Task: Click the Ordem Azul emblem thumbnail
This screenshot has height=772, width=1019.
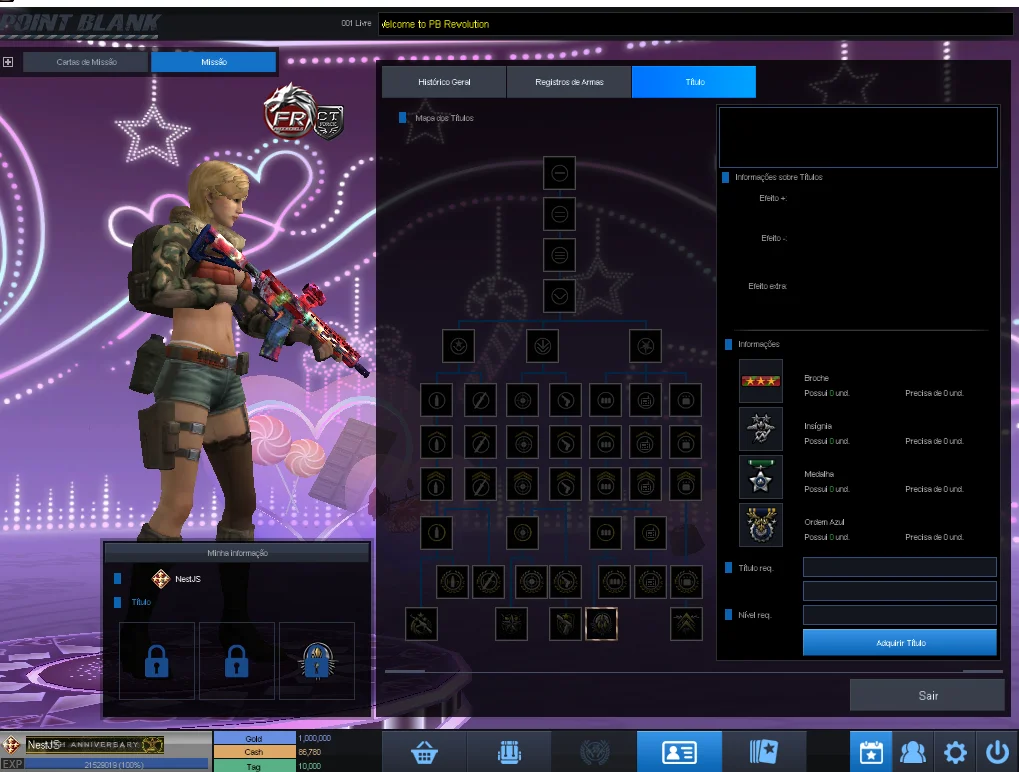Action: 761,525
